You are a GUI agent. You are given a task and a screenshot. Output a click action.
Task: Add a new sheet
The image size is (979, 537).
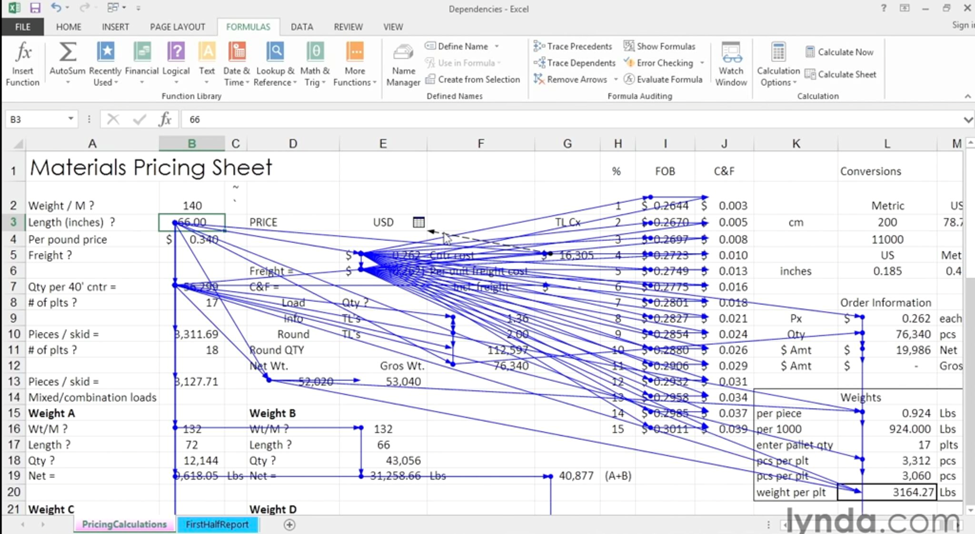[289, 525]
